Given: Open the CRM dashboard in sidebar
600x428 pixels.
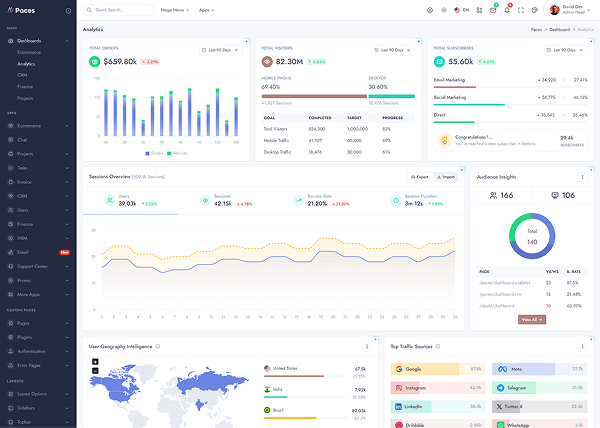Looking at the screenshot, I should tap(24, 75).
